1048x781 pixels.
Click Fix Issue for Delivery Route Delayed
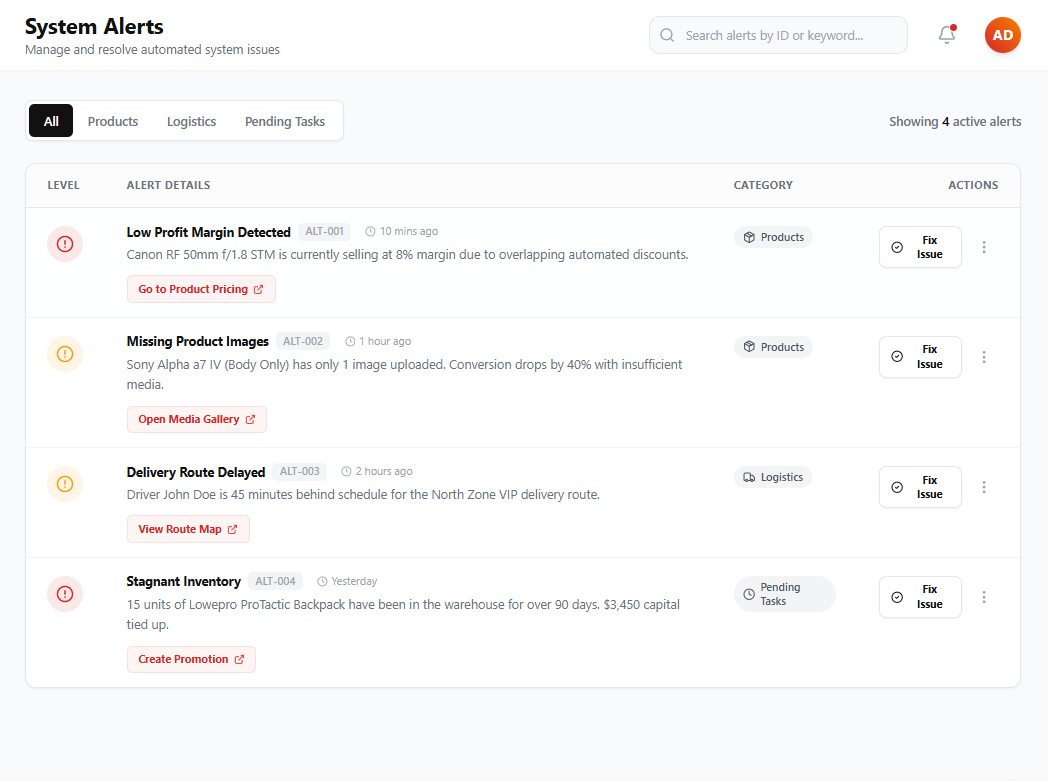click(920, 487)
